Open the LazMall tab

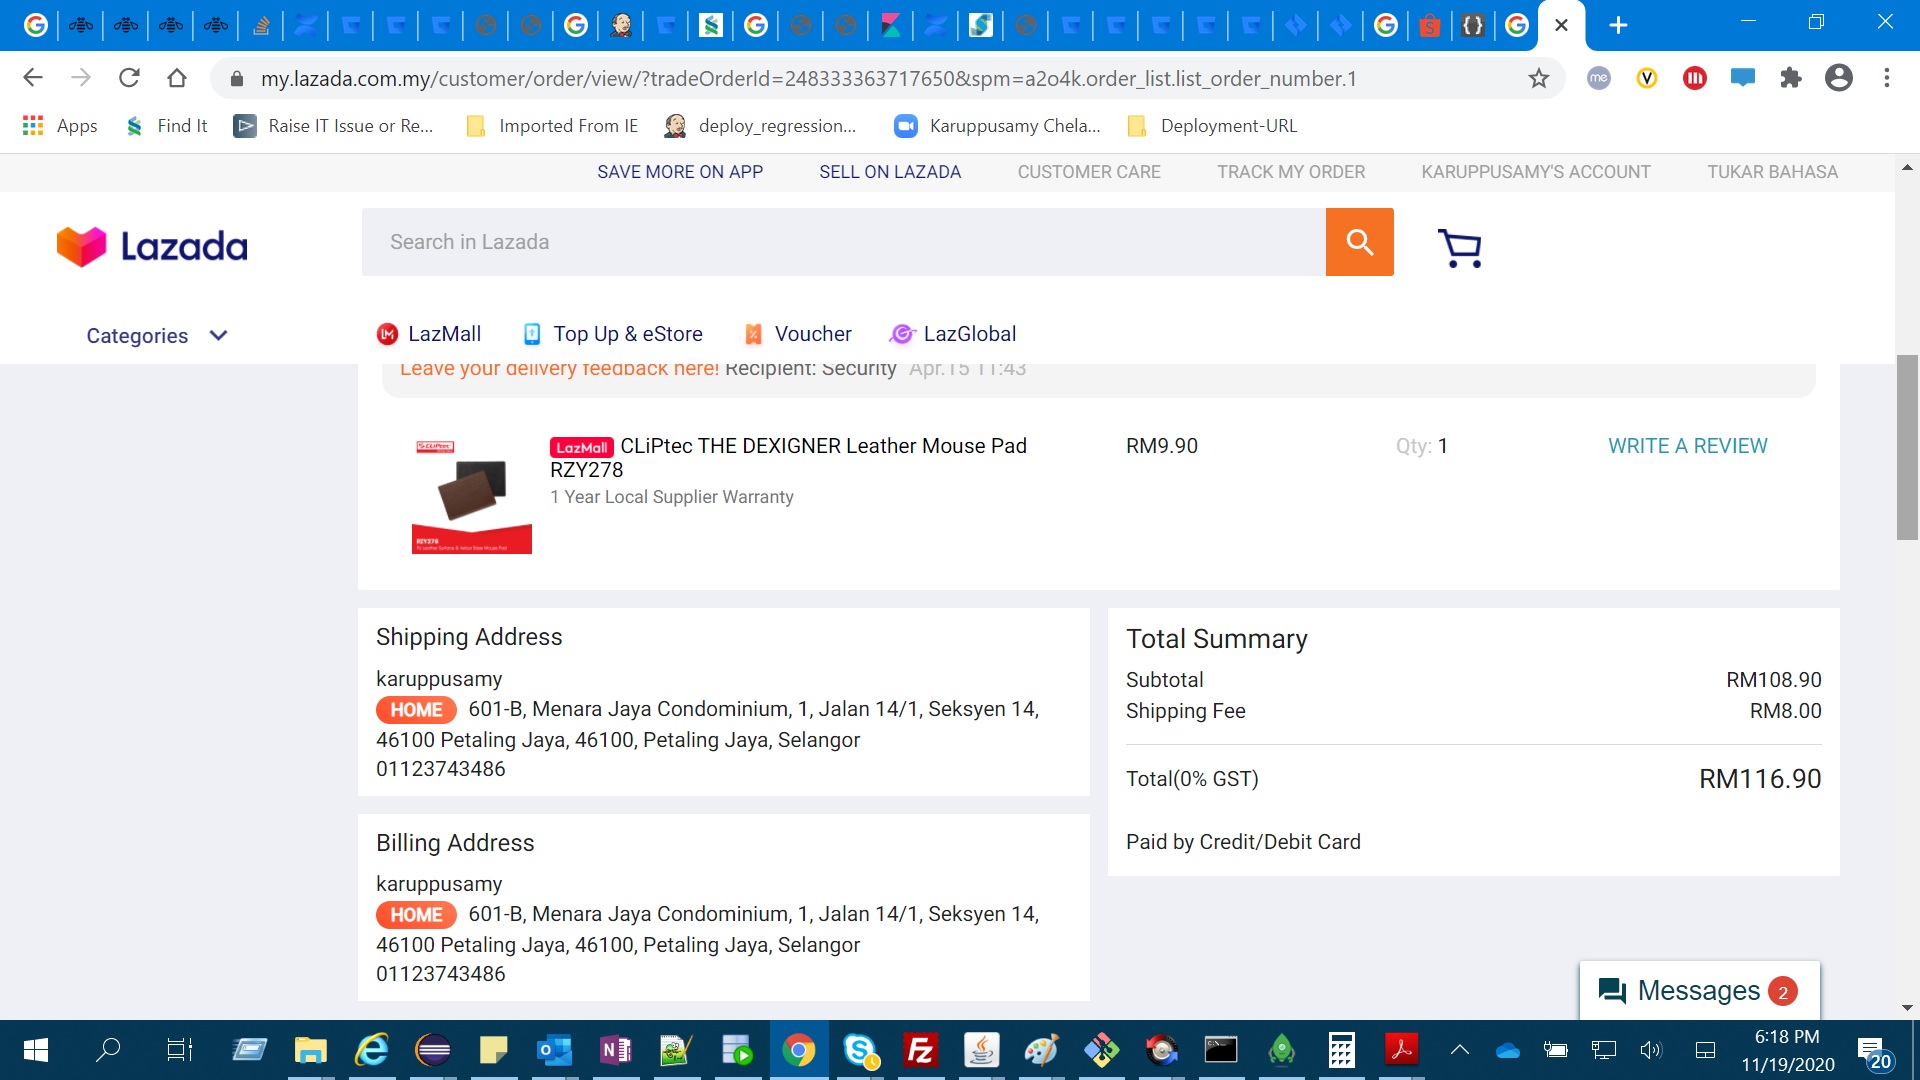coord(429,334)
